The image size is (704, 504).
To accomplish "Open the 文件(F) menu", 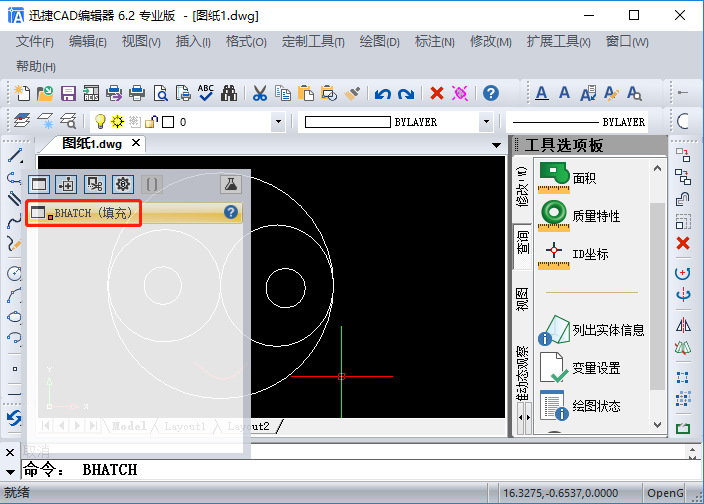I will [x=35, y=42].
